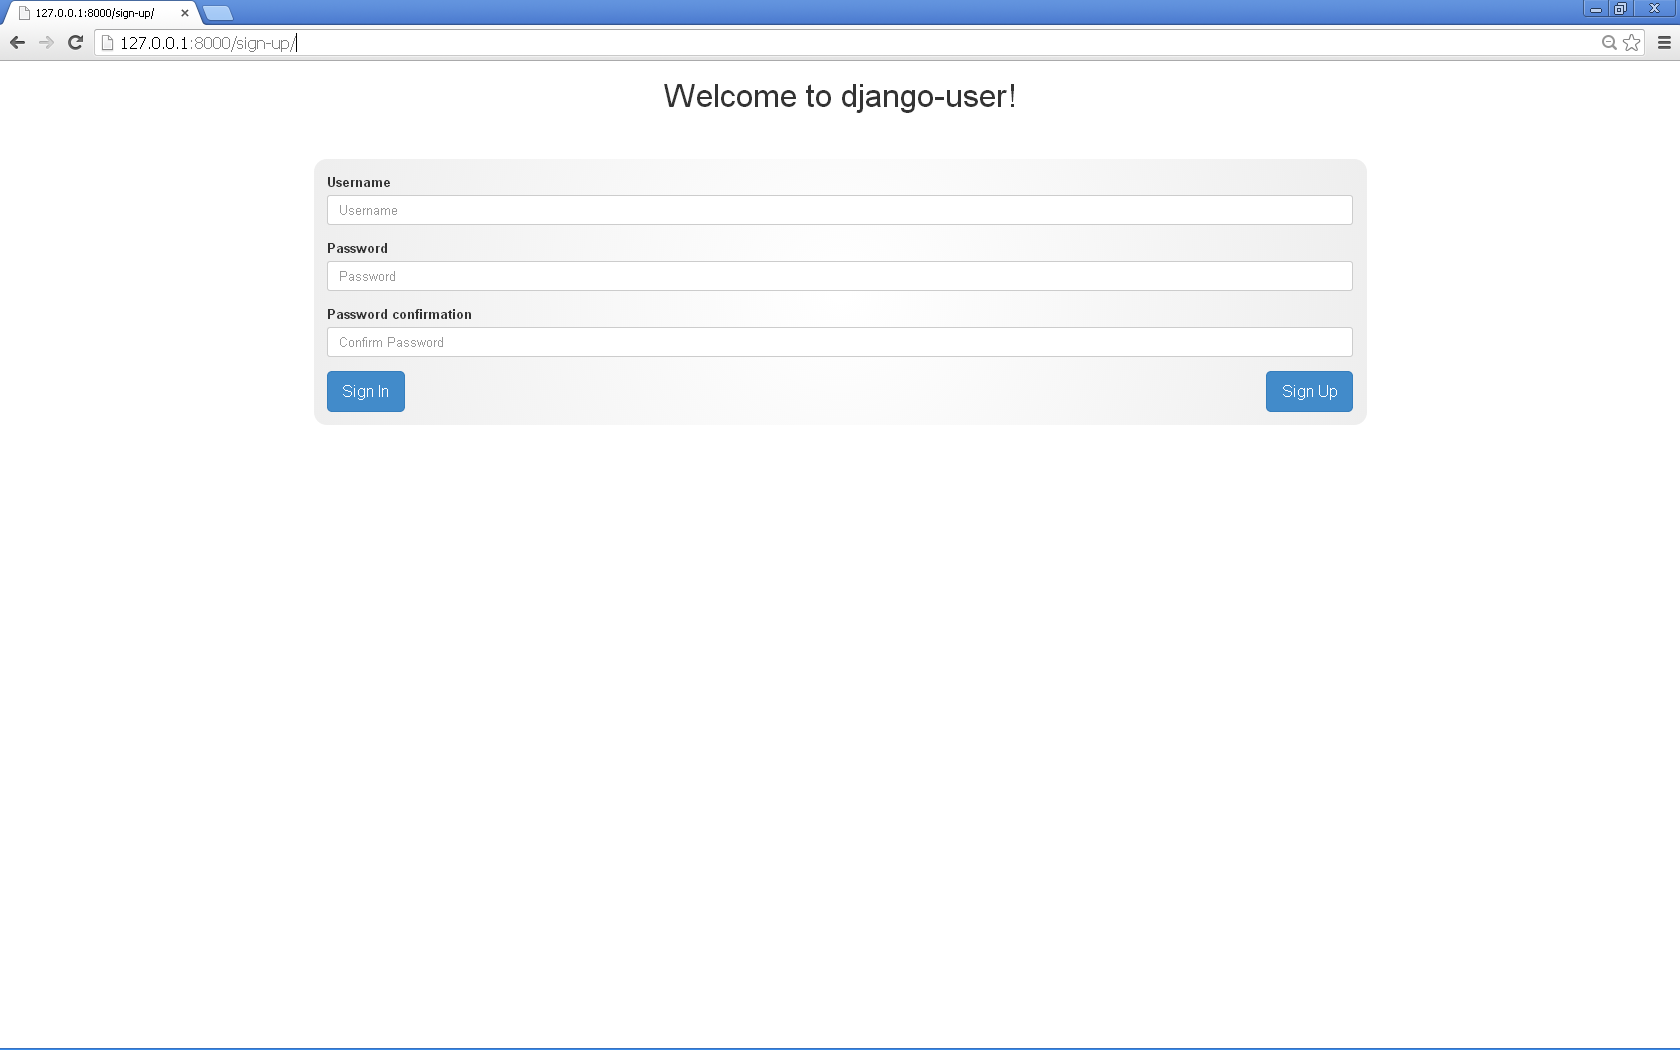Go back using the browser back arrow
The image size is (1680, 1050).
click(17, 42)
